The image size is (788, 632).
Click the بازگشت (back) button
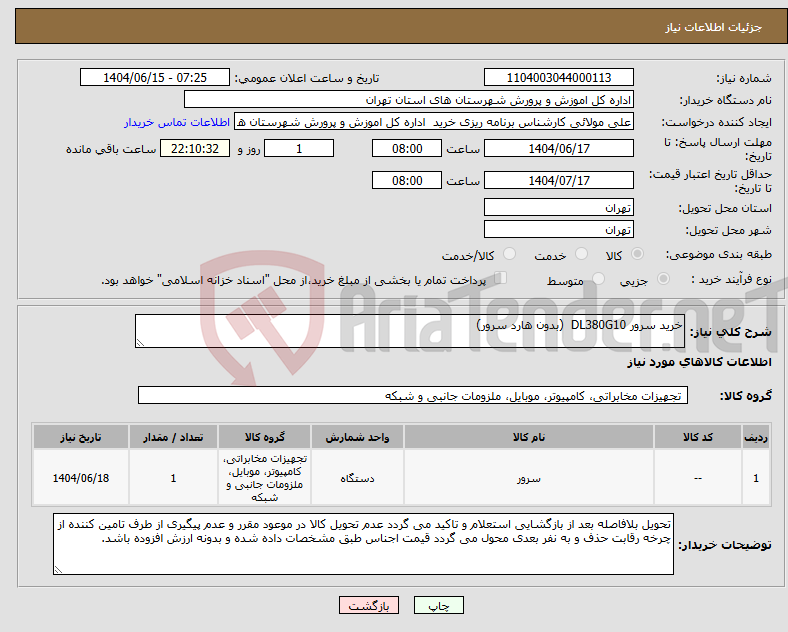coord(369,605)
